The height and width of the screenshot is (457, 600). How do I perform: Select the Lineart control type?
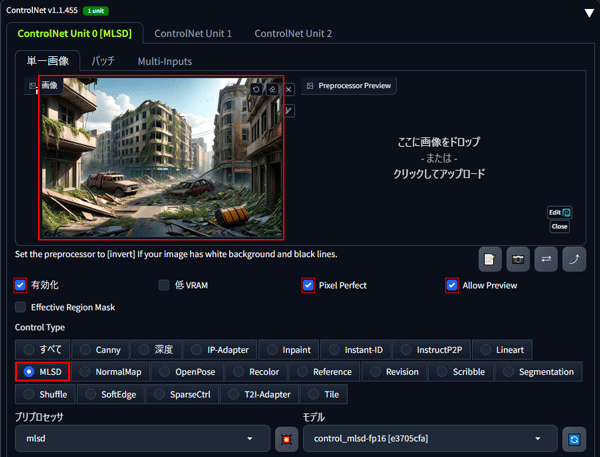[502, 349]
